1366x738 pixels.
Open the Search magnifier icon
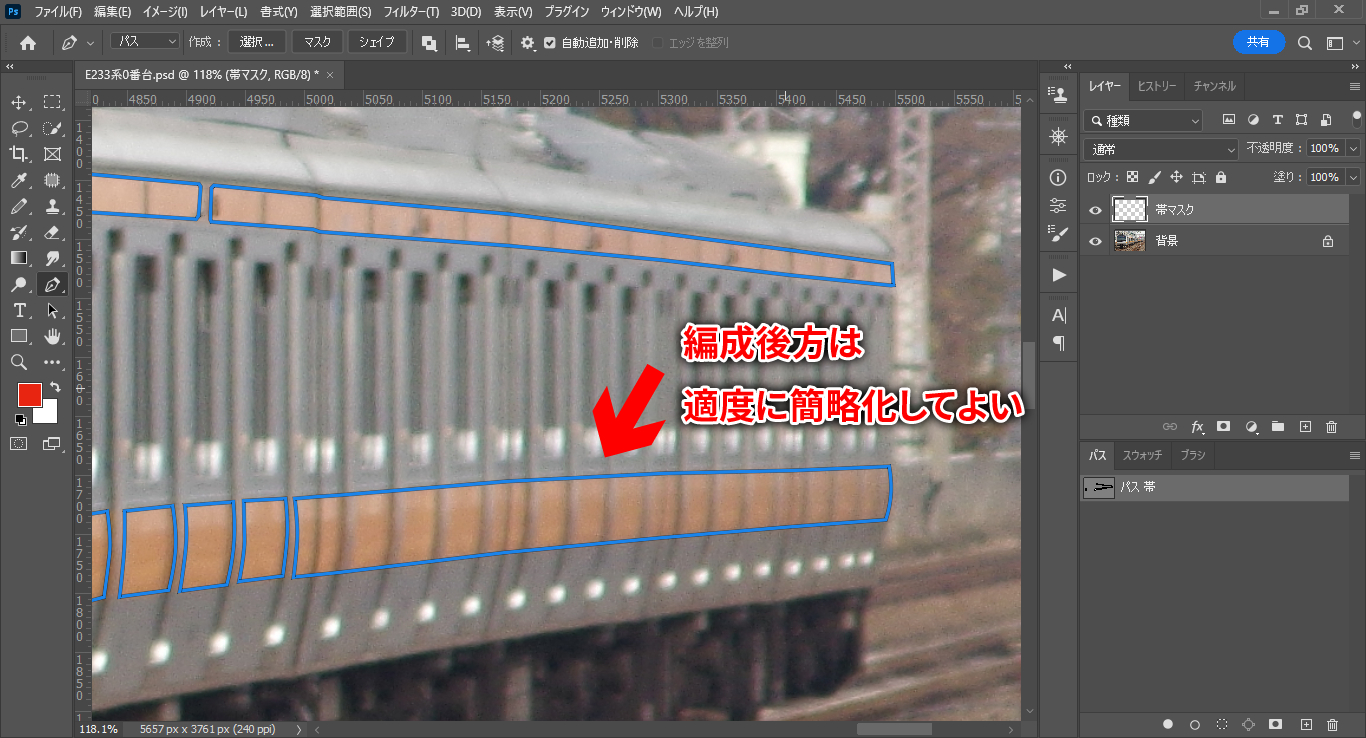click(1304, 43)
